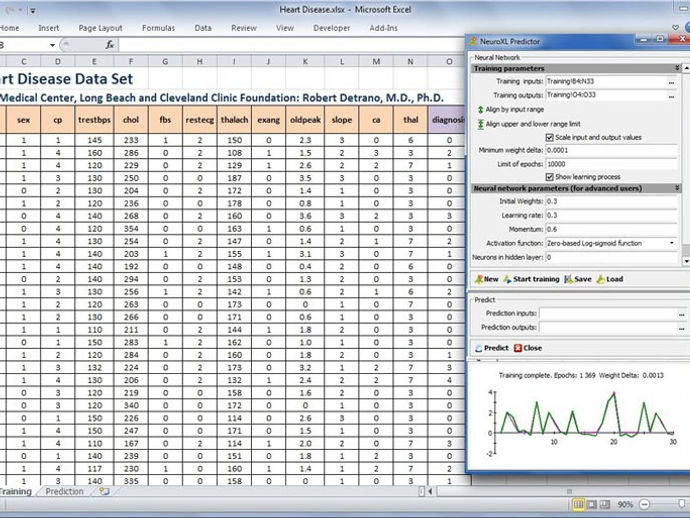Image resolution: width=690 pixels, height=518 pixels.
Task: Click the 90% zoom level text
Action: pyautogui.click(x=625, y=505)
